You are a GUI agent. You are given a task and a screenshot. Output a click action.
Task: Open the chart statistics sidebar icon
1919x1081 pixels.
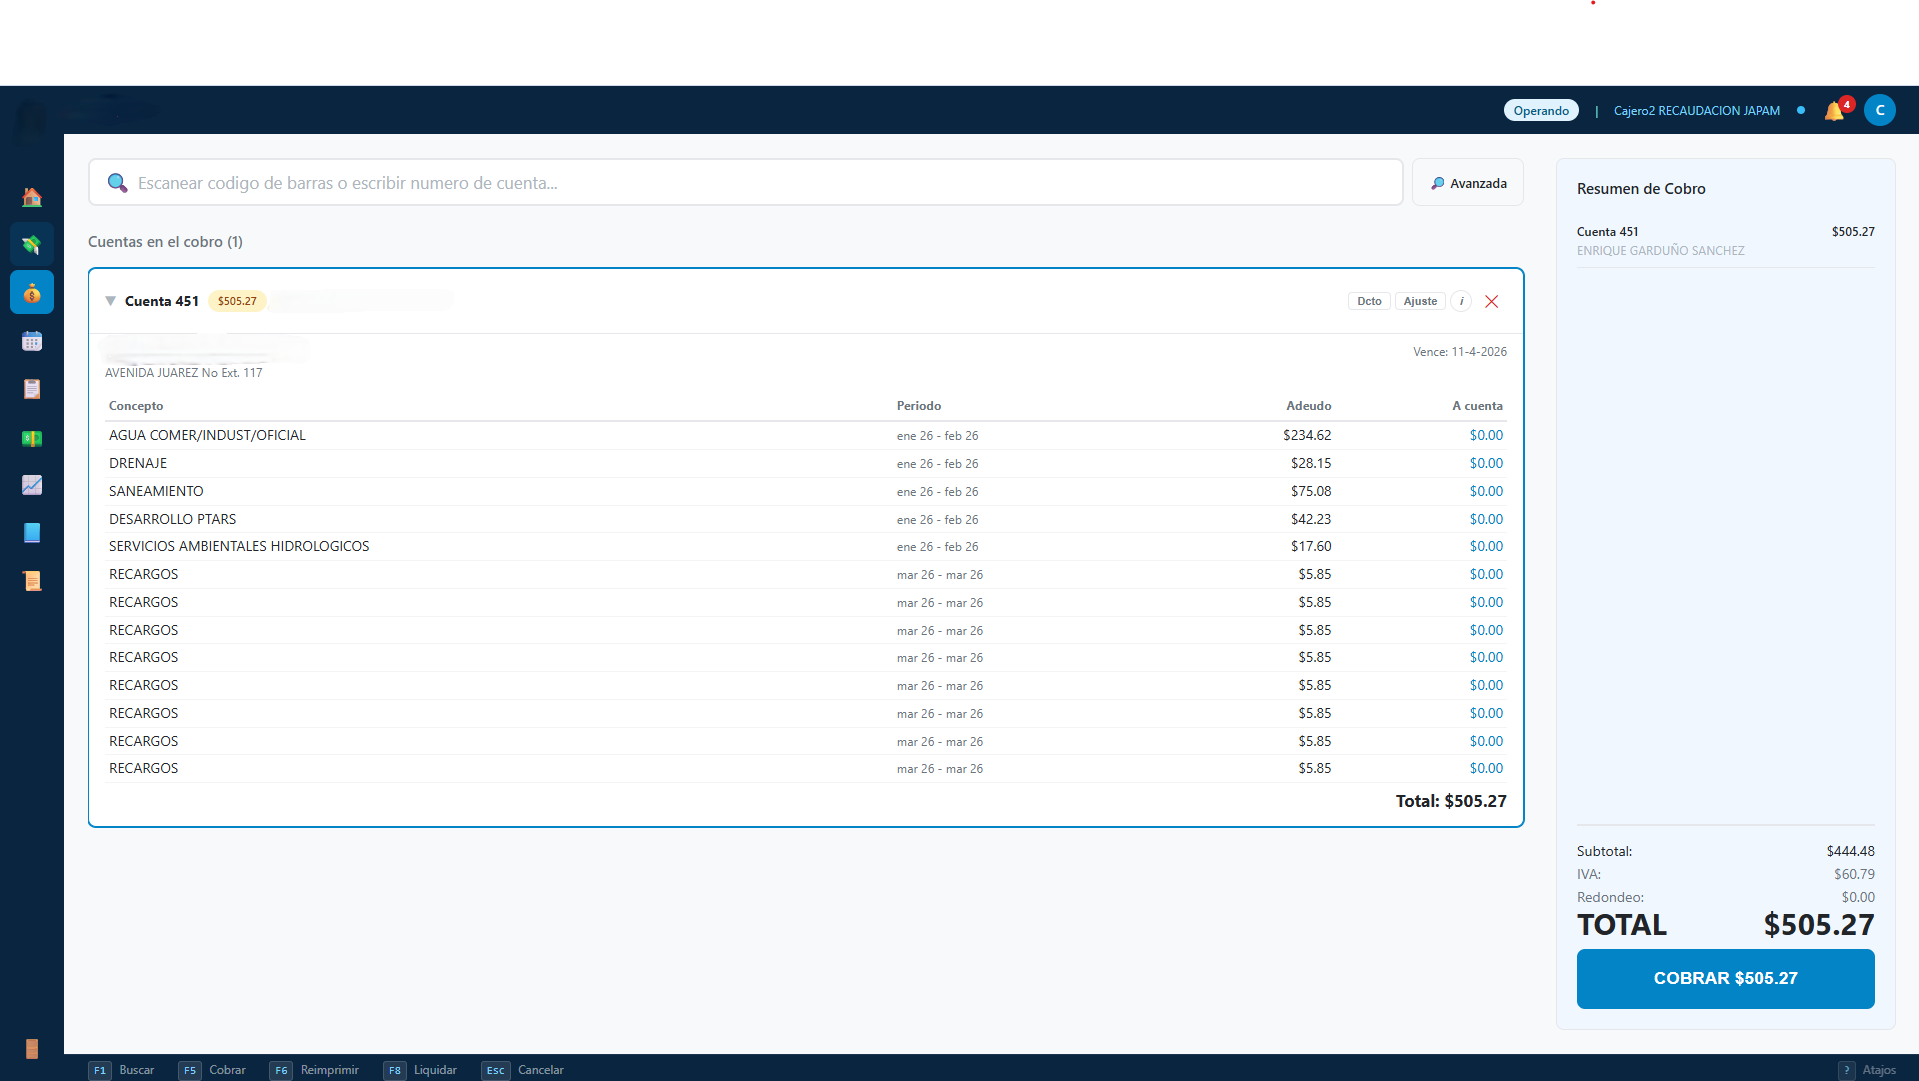pos(32,485)
